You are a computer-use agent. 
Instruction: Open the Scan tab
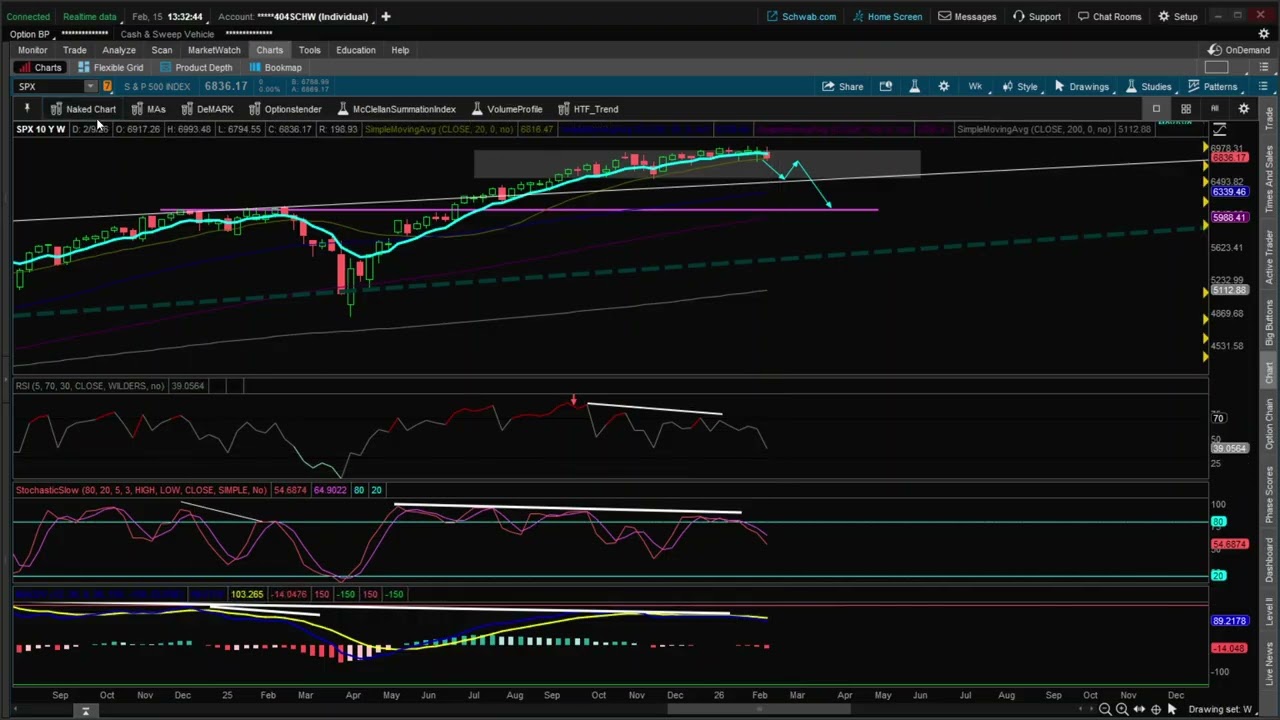click(x=161, y=50)
